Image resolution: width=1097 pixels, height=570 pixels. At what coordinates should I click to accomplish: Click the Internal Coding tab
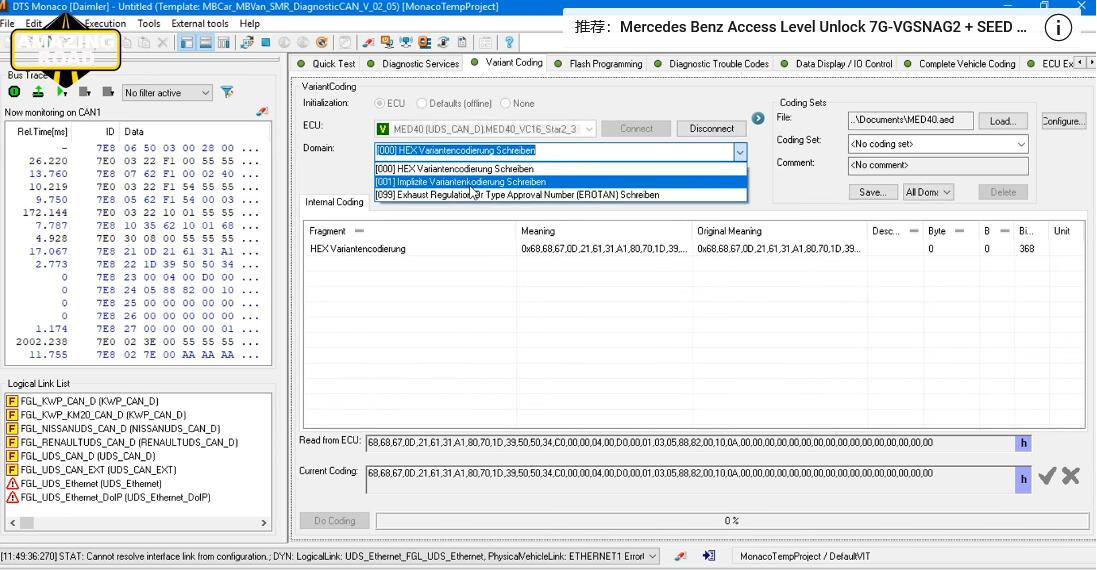[334, 202]
